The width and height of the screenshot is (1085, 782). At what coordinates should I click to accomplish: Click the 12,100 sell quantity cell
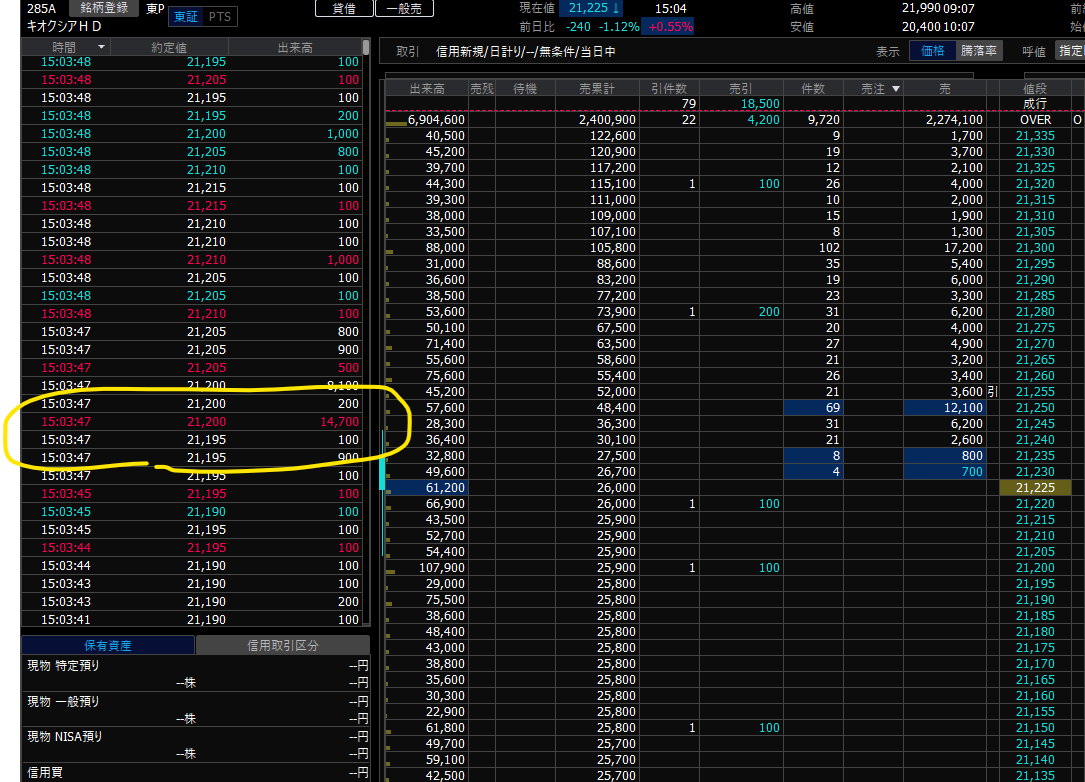(x=944, y=408)
